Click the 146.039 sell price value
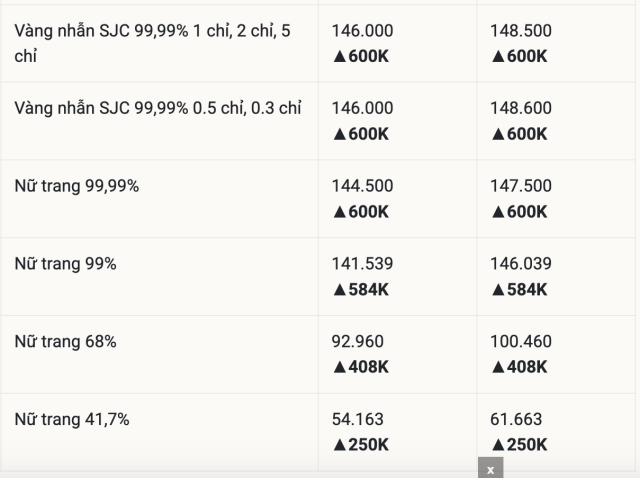The width and height of the screenshot is (640, 478). pyautogui.click(x=521, y=264)
